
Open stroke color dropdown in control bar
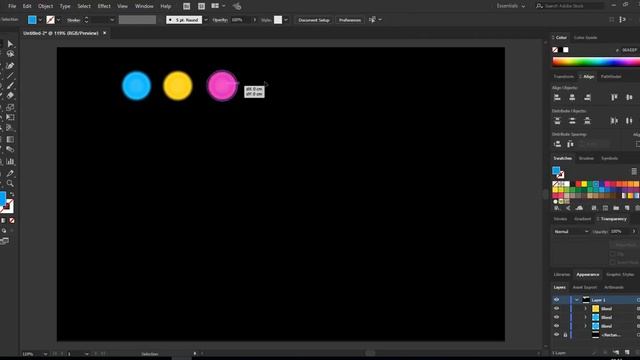tap(58, 20)
